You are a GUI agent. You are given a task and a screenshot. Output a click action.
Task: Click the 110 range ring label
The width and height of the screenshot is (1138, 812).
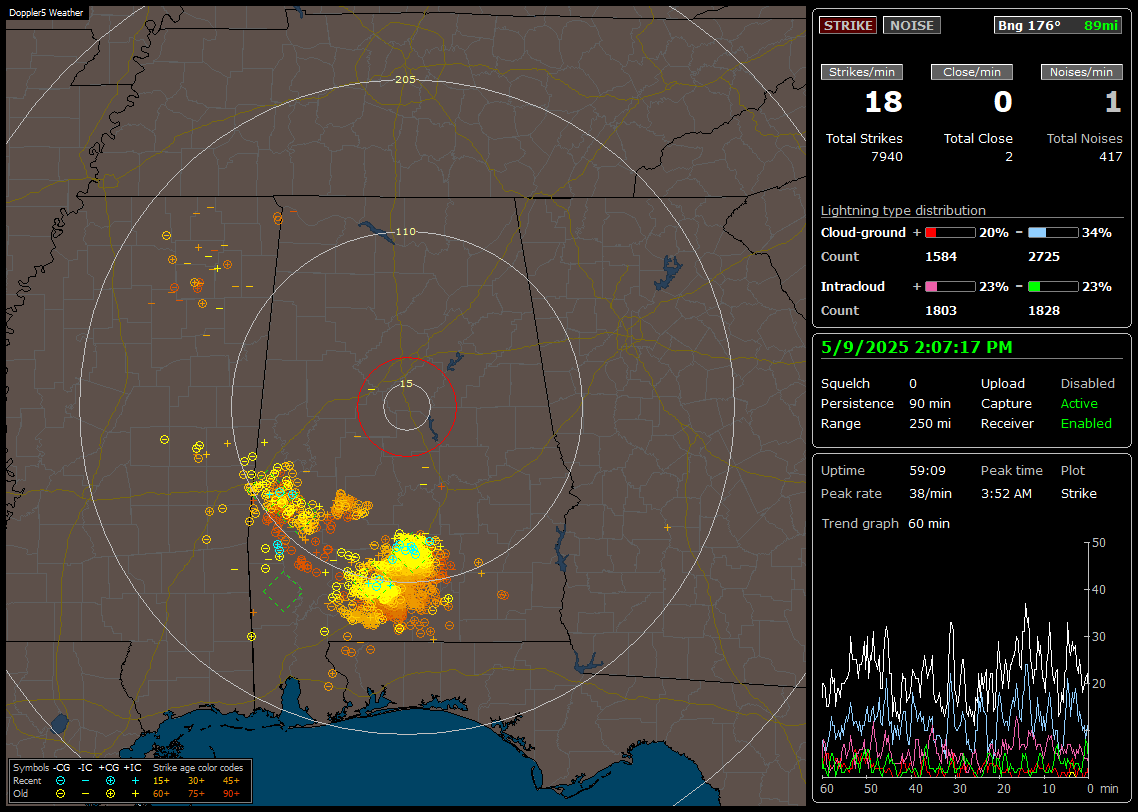(x=406, y=231)
